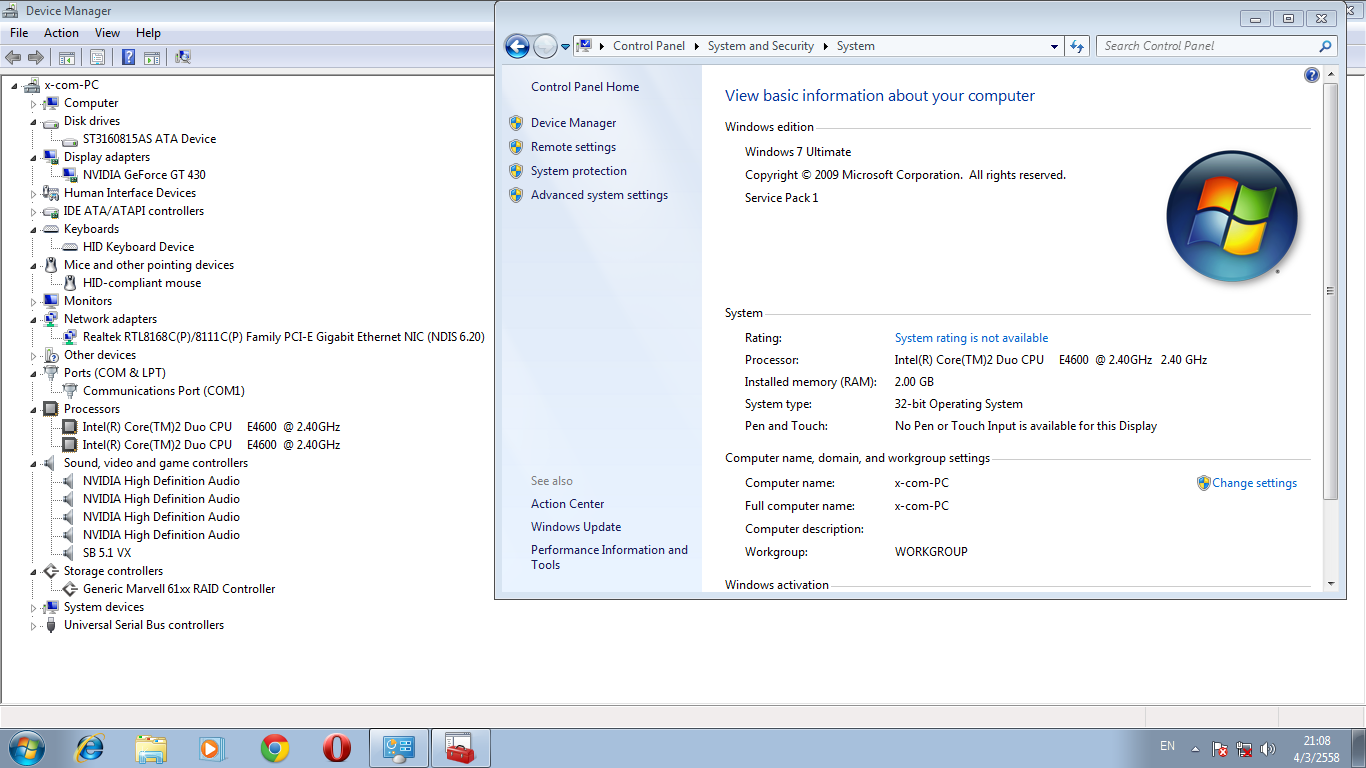1366x768 pixels.
Task: Select the Network adapters category label
Action: pos(110,319)
